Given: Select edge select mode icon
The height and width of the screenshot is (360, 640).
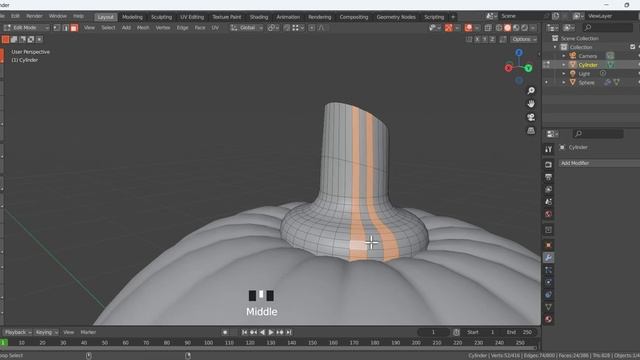Looking at the screenshot, I should click(x=65, y=28).
